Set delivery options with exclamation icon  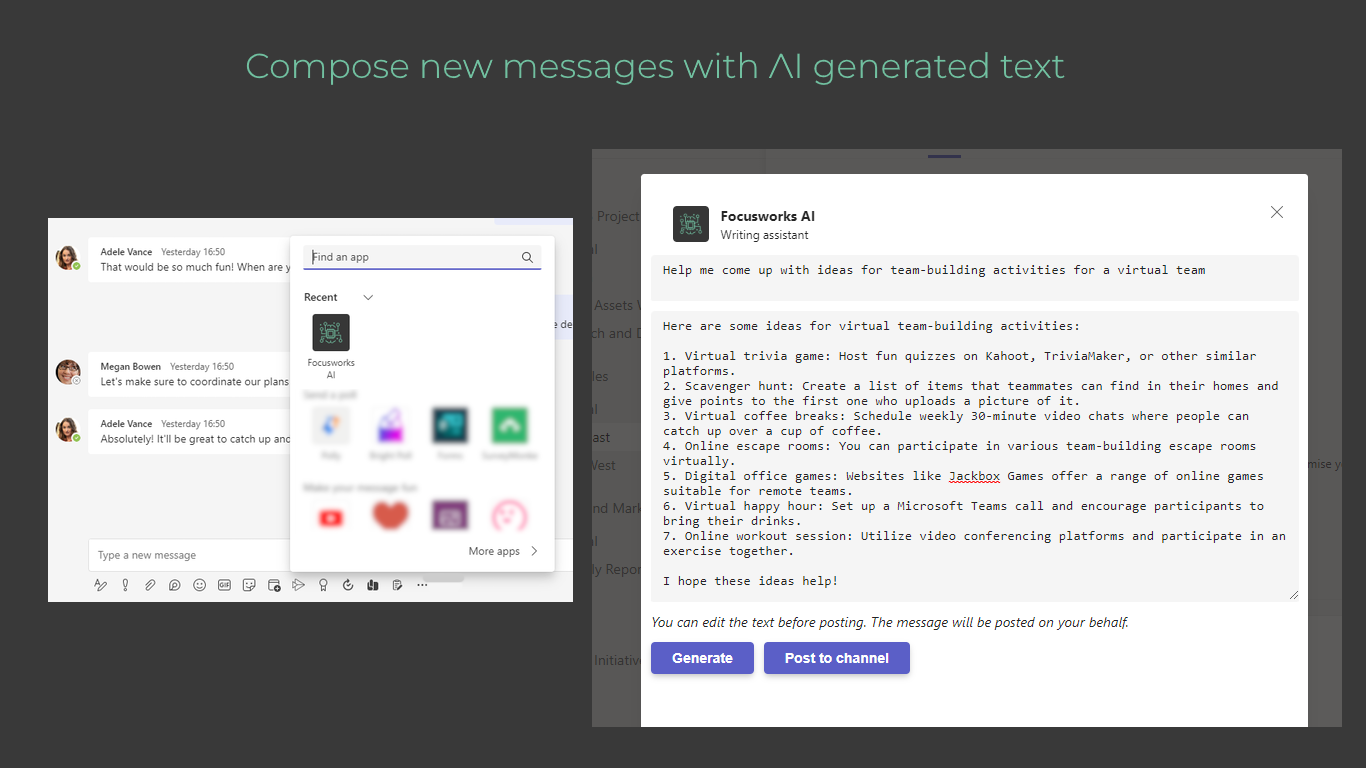pos(125,585)
